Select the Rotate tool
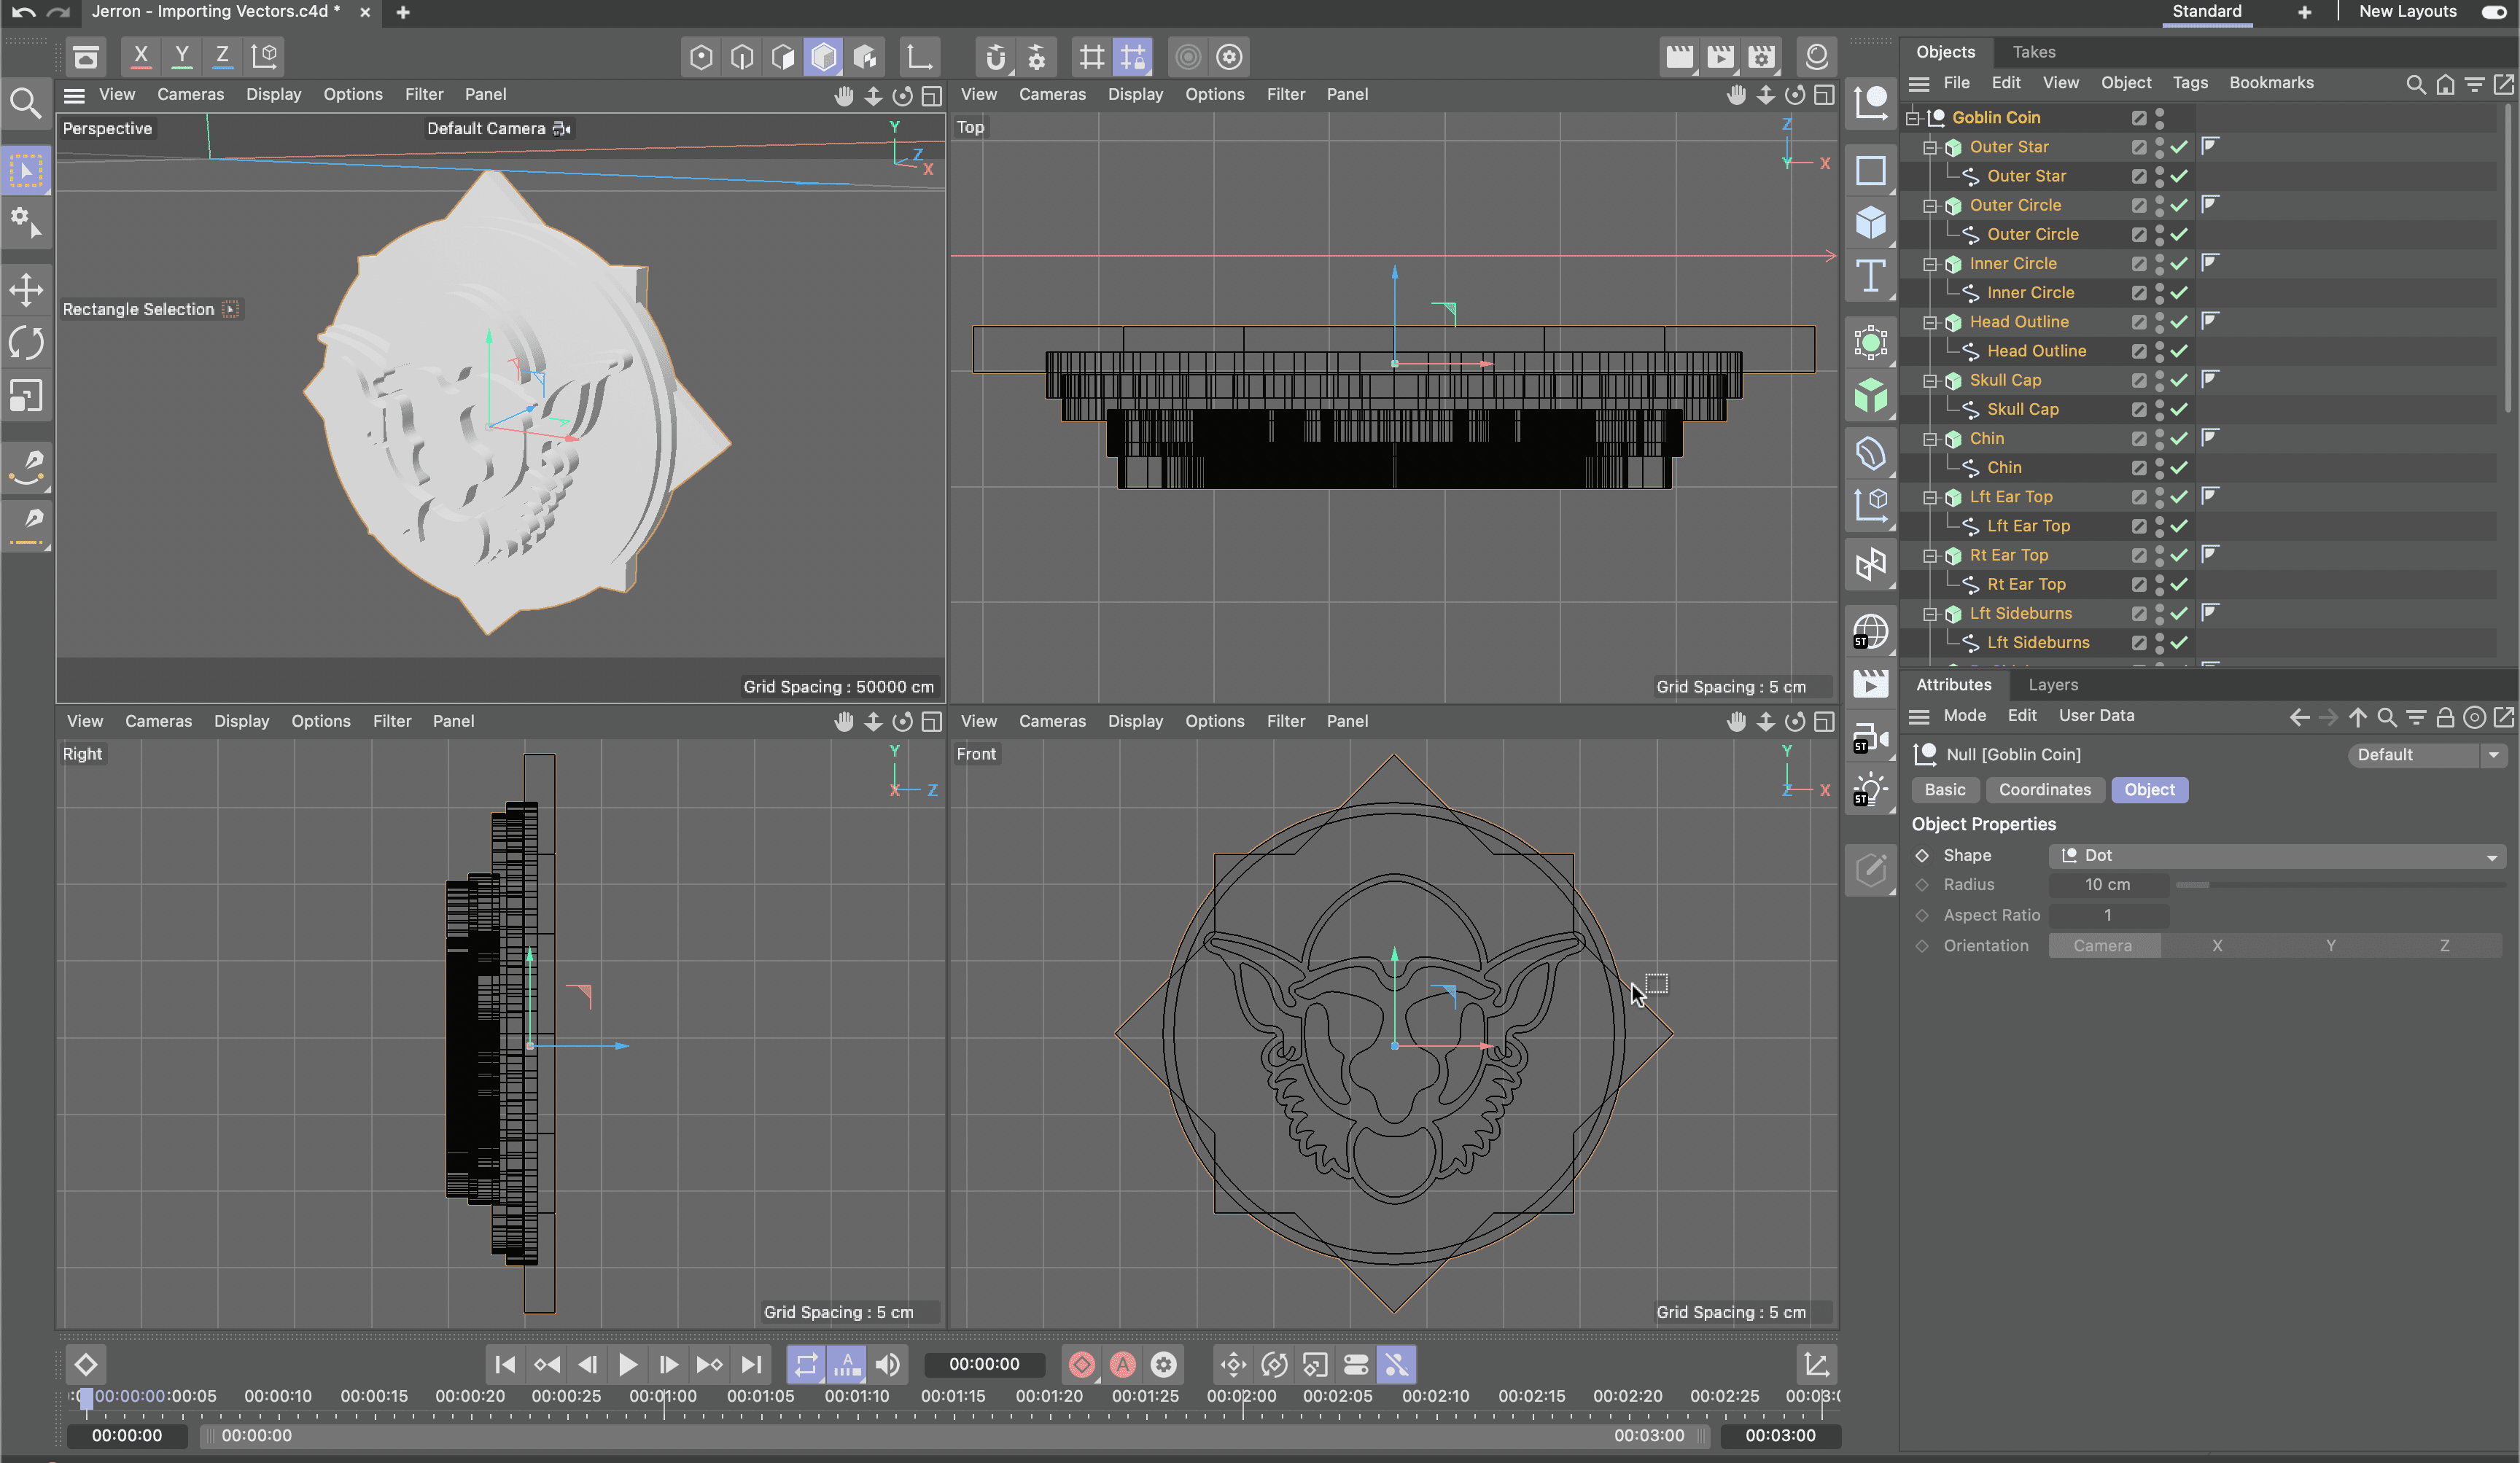Viewport: 2520px width, 1463px height. pyautogui.click(x=26, y=343)
